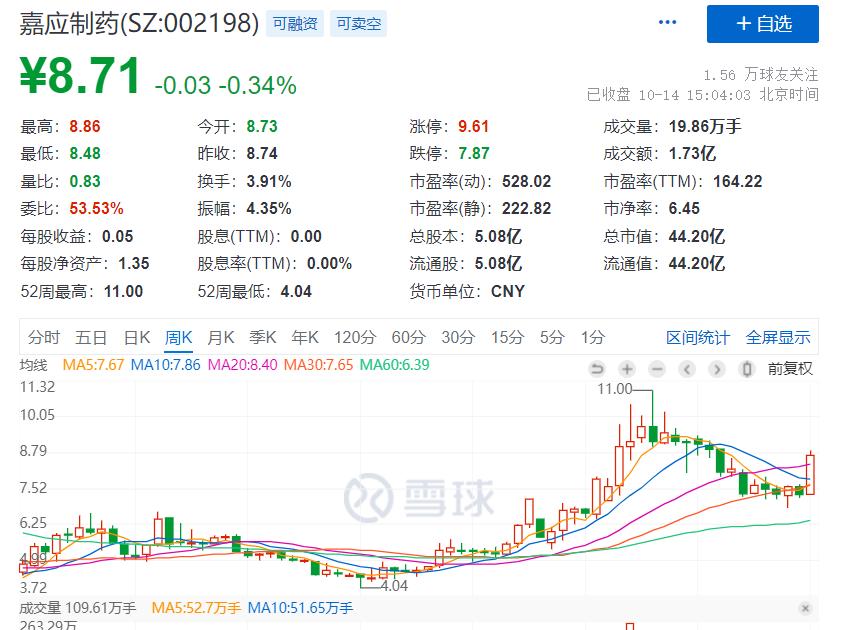Viewport: 842px width, 630px height.
Task: Click the 已收盘 10-14 15:04:03 timestamp
Action: [x=703, y=95]
